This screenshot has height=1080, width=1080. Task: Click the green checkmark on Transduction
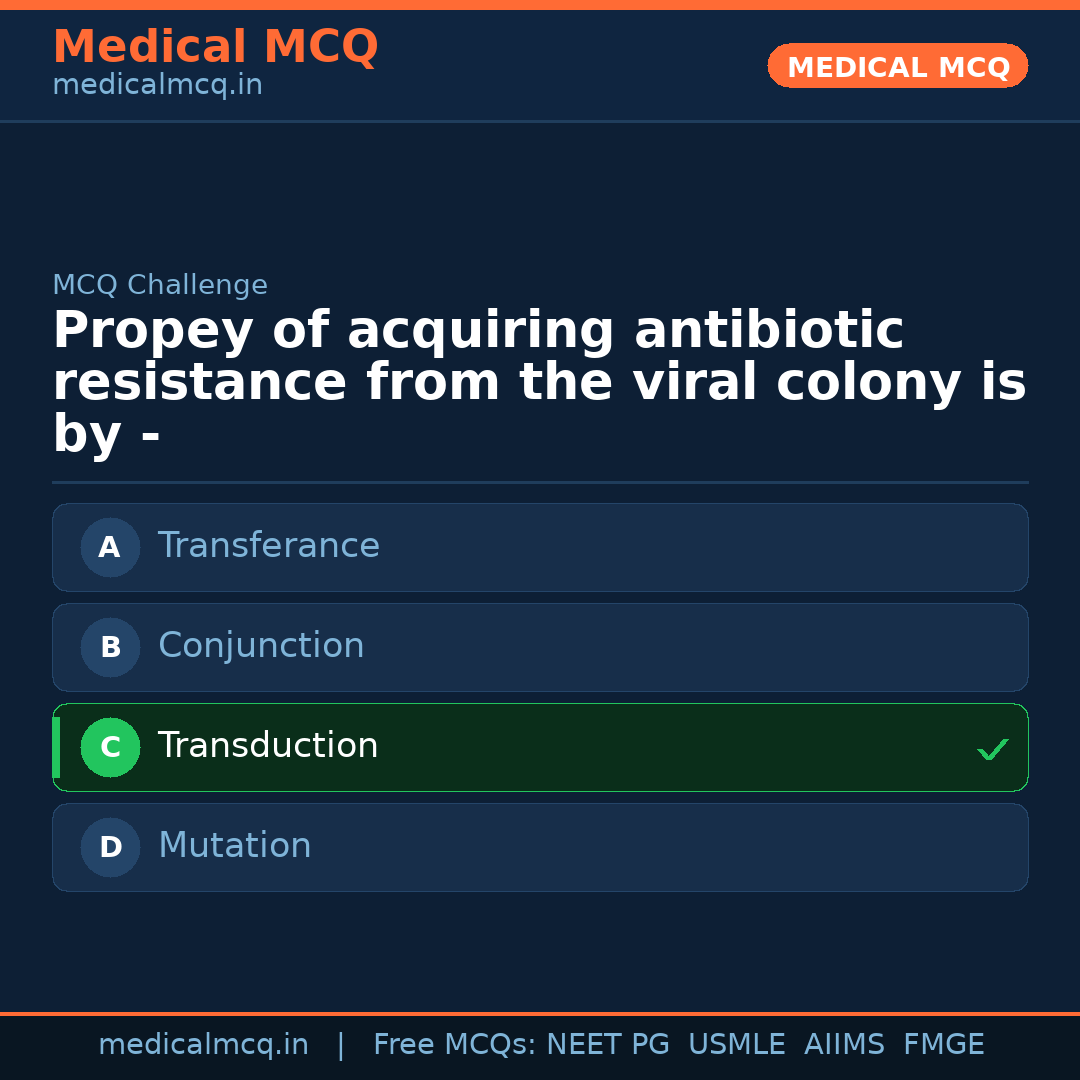pyautogui.click(x=992, y=749)
